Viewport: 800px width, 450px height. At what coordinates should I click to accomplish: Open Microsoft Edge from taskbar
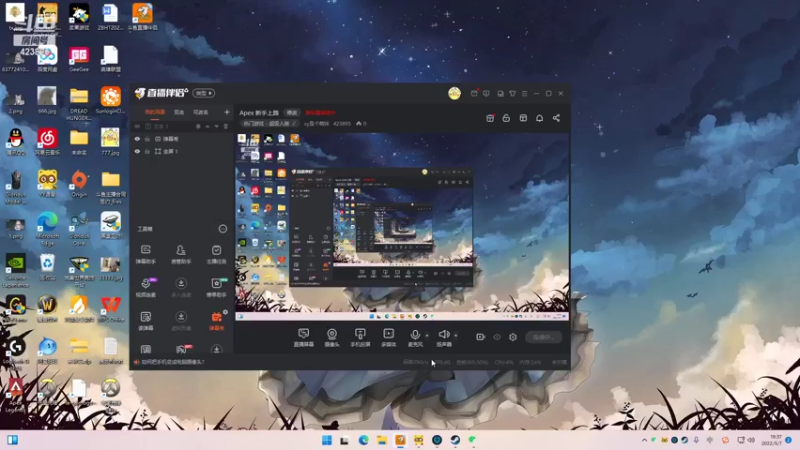(x=363, y=440)
